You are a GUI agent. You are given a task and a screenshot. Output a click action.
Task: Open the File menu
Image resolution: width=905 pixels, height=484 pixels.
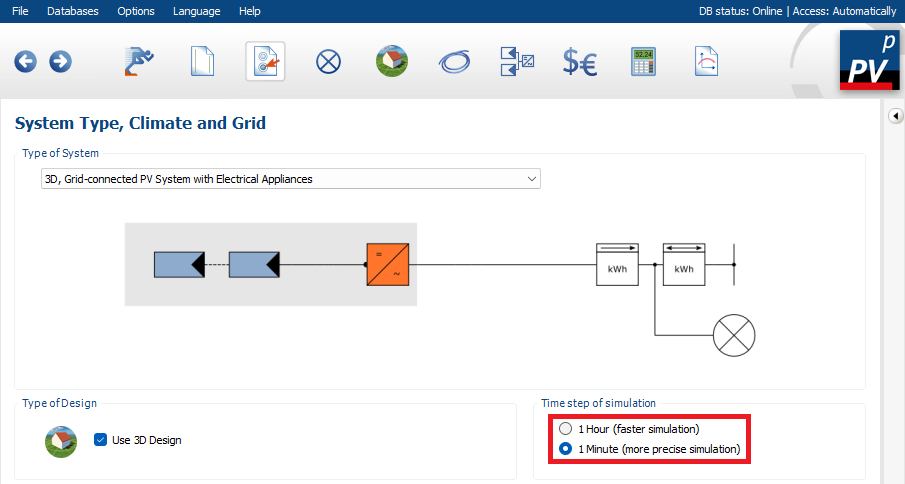point(20,11)
